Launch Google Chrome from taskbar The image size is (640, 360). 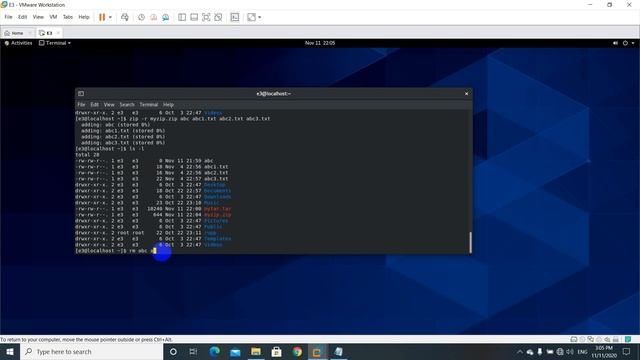(297, 351)
